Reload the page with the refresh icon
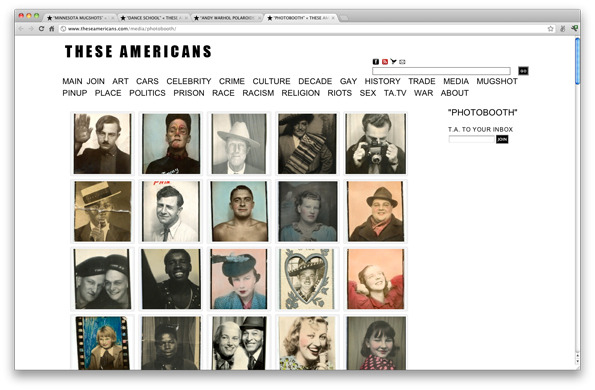The height and width of the screenshot is (390, 595). [41, 28]
